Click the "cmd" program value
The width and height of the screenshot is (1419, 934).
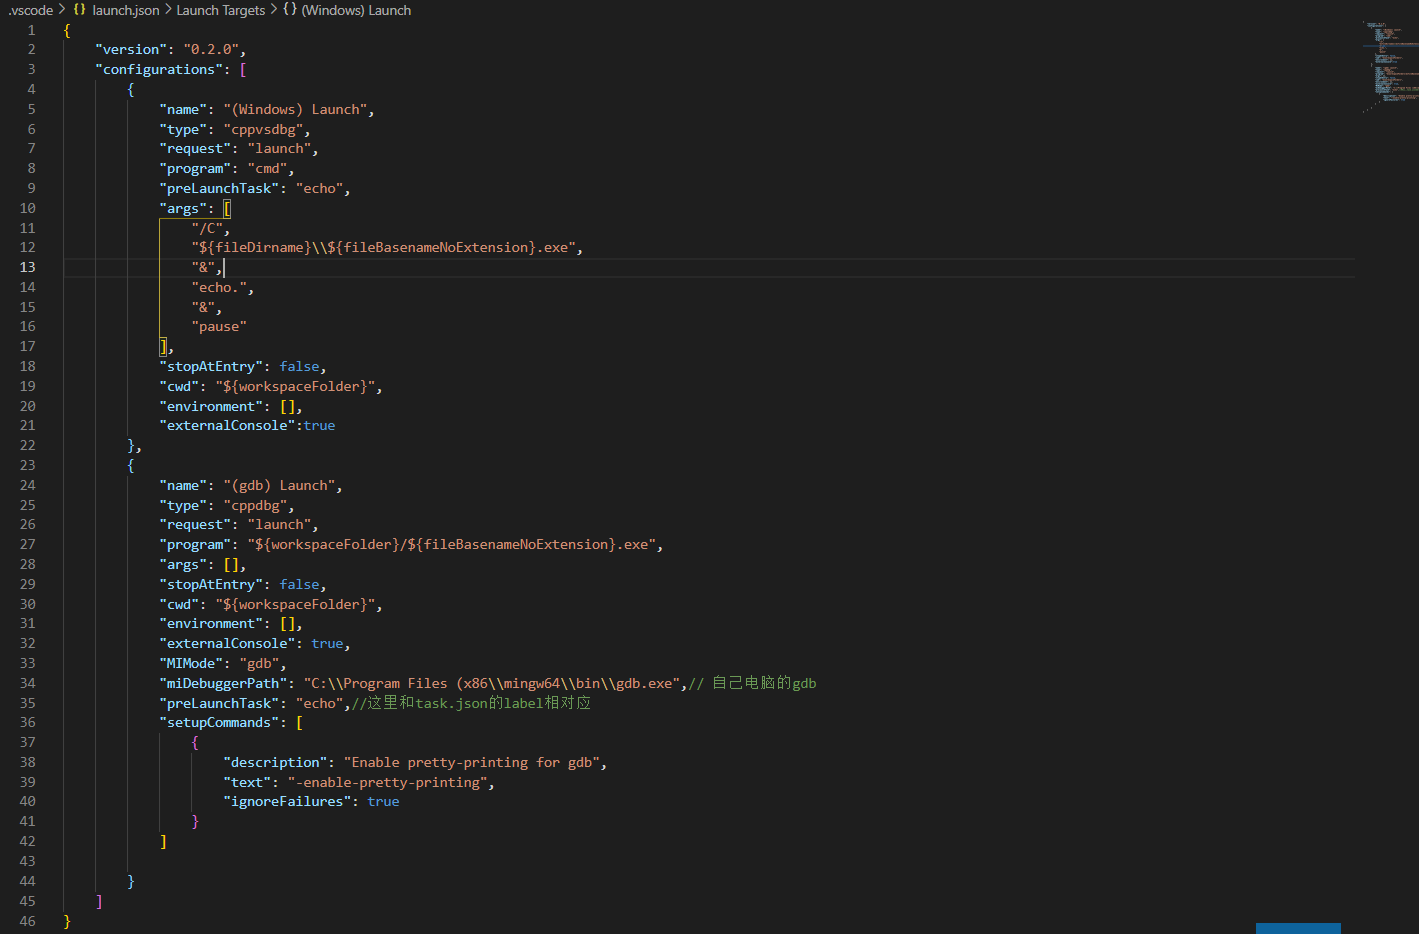click(x=267, y=168)
